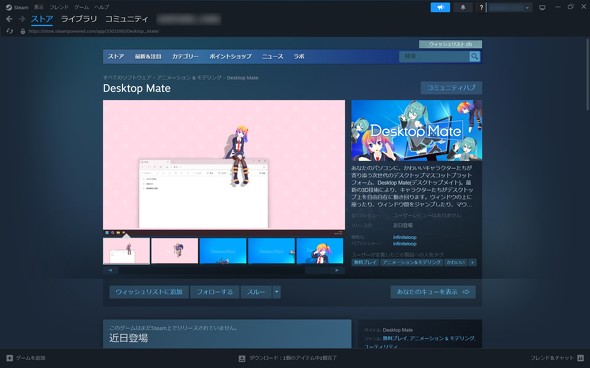This screenshot has width=590, height=368.
Task: Open the ニュース nav item
Action: pos(272,56)
